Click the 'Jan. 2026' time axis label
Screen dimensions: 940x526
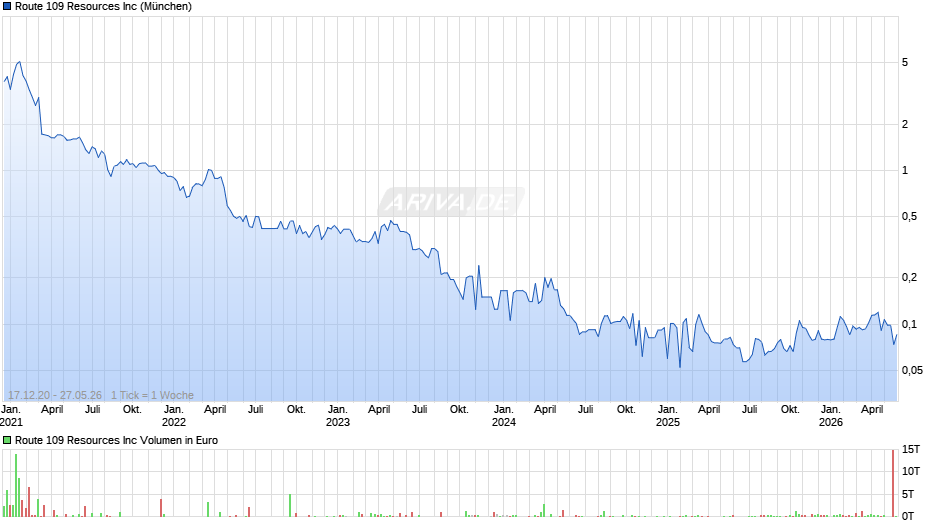[x=831, y=416]
